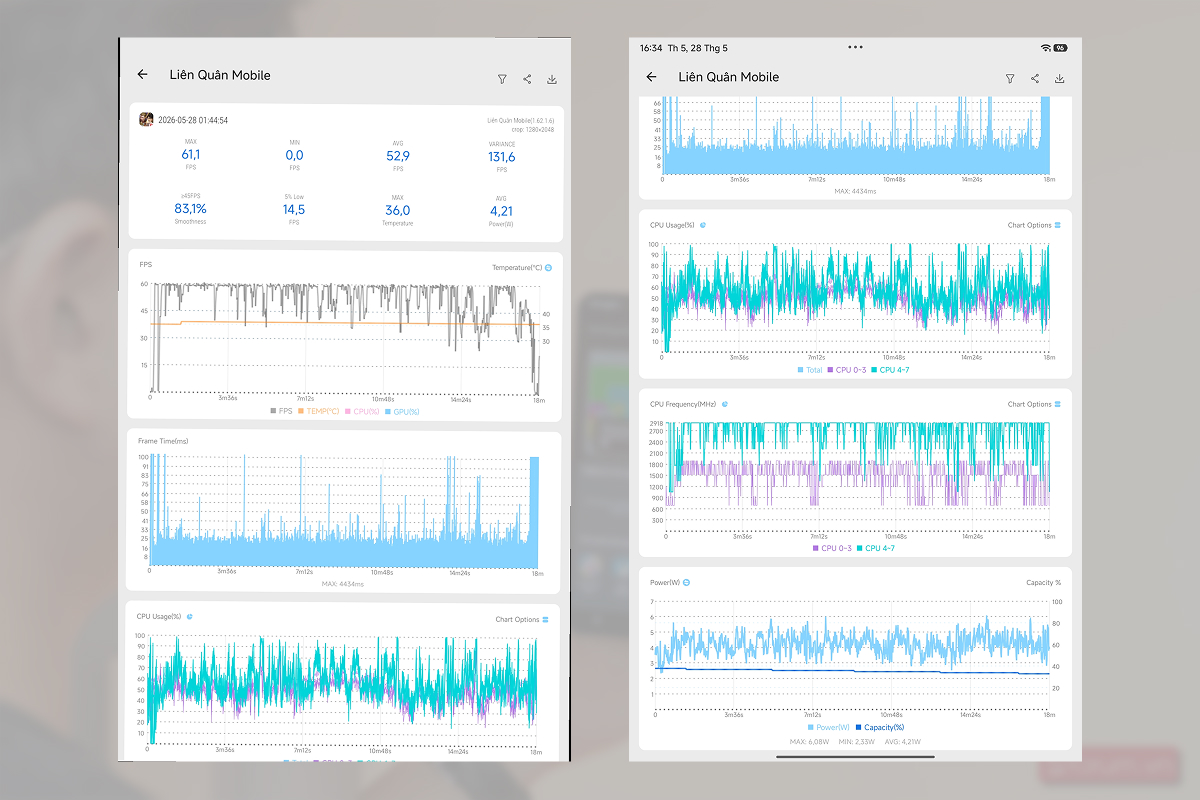Tap MAX: 4434ms in right screenshot
Image resolution: width=1200 pixels, height=800 pixels.
point(856,189)
